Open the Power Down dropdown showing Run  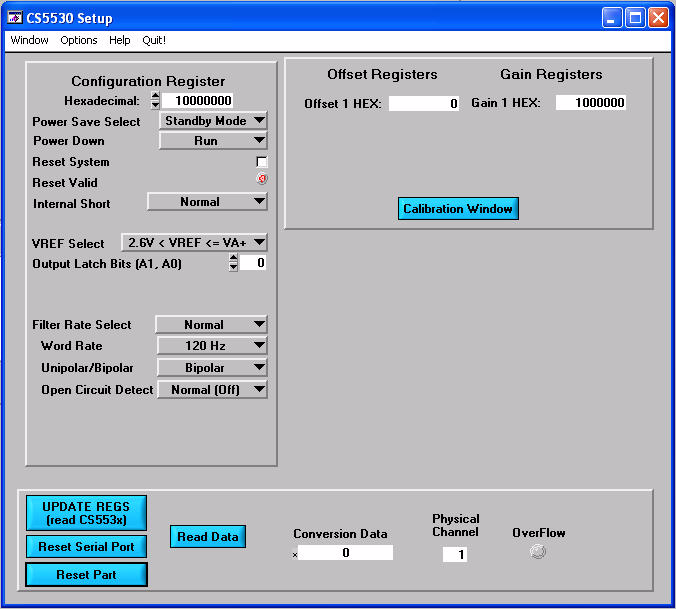click(213, 141)
